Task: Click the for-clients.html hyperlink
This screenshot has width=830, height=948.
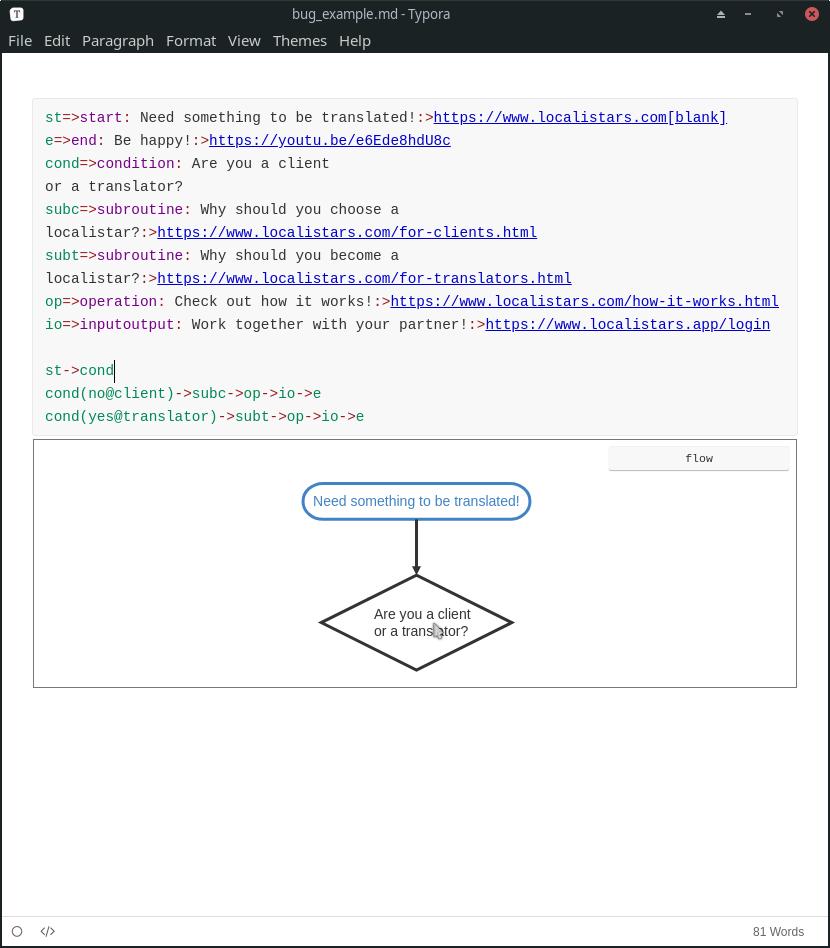Action: click(347, 232)
